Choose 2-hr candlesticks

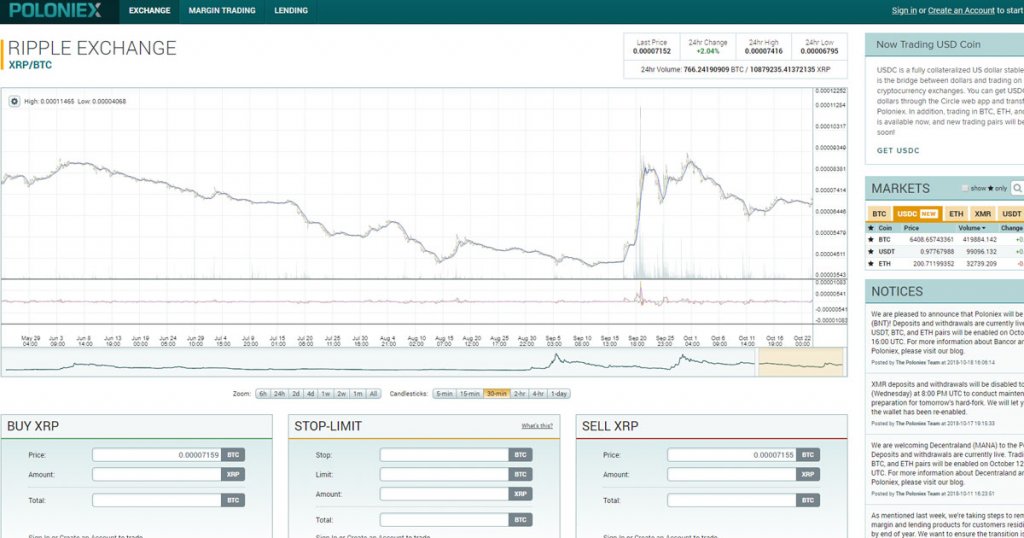coord(519,394)
